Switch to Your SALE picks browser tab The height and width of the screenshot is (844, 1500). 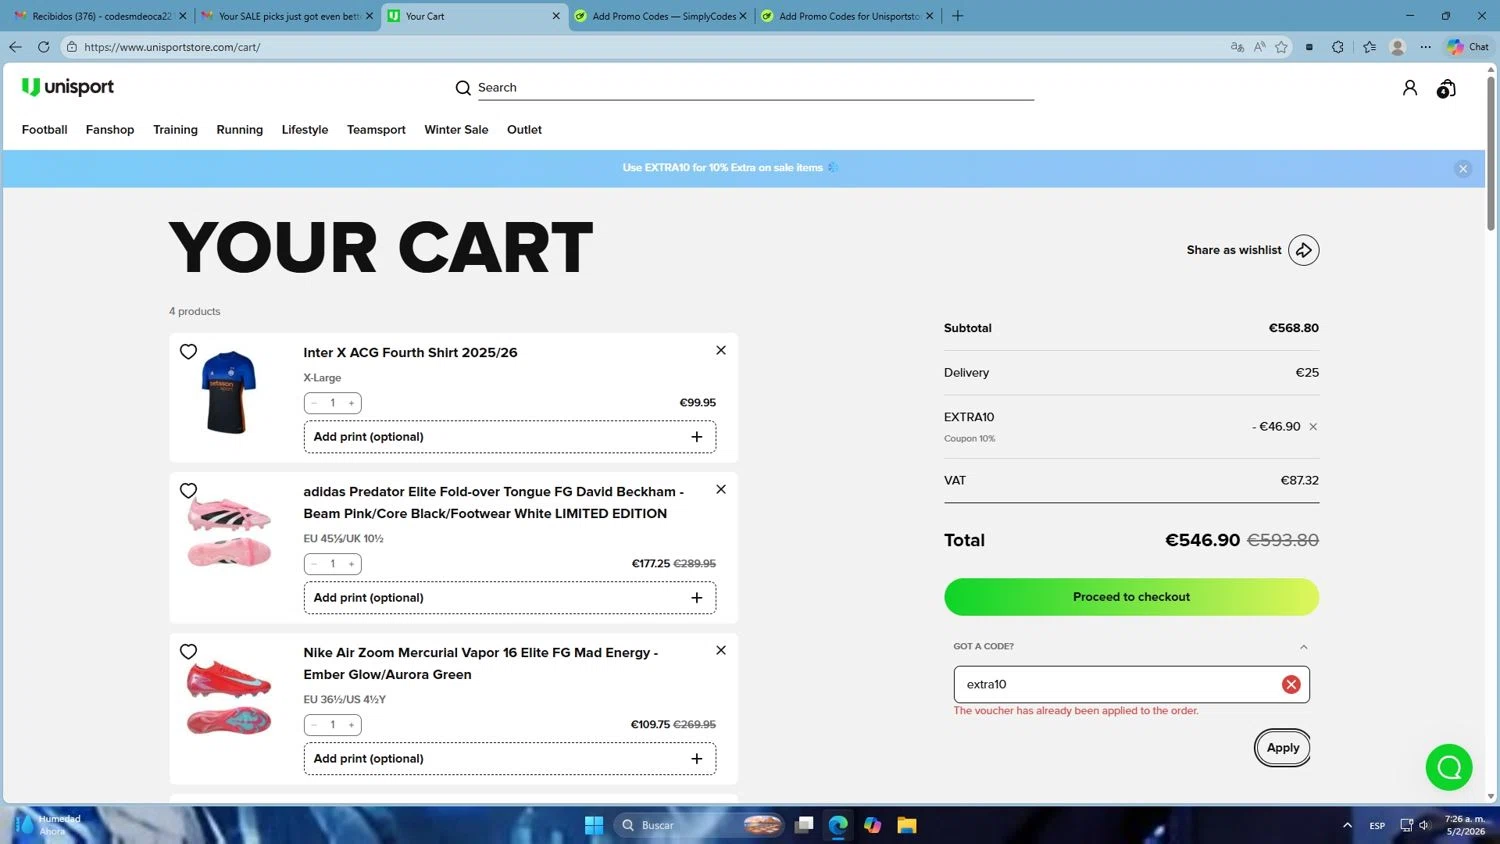[287, 16]
